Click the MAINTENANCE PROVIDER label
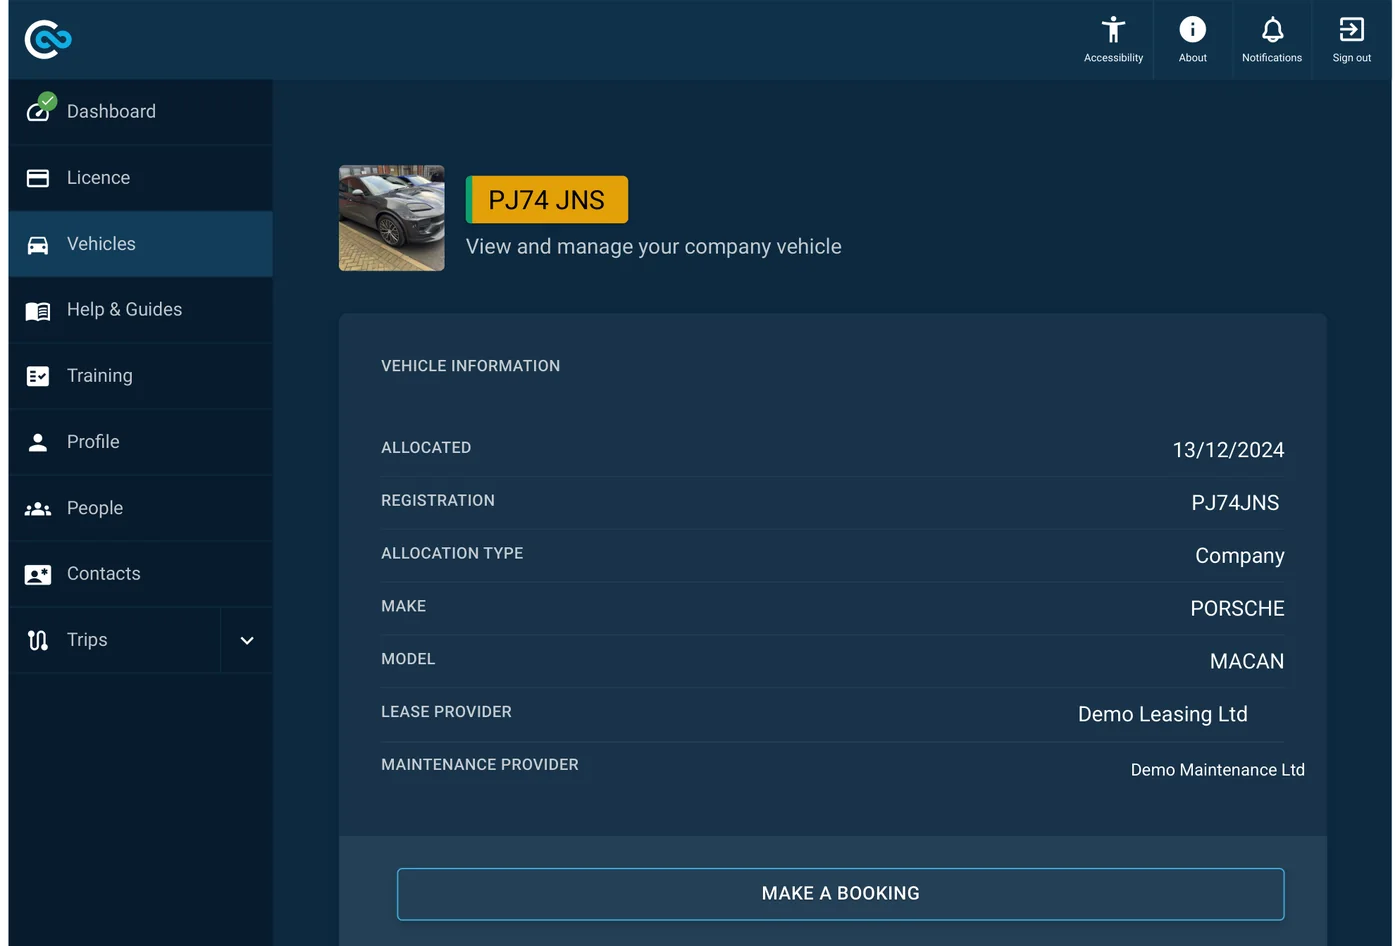The image size is (1400, 946). coord(480,765)
